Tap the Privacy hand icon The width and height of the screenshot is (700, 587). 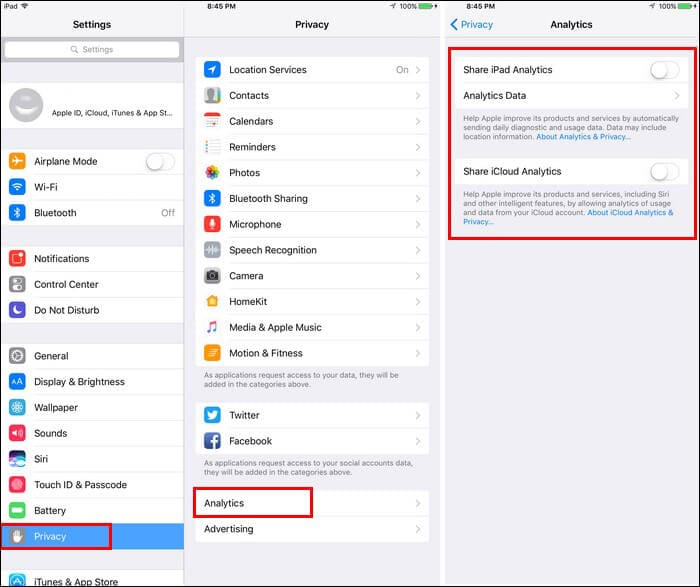click(17, 536)
